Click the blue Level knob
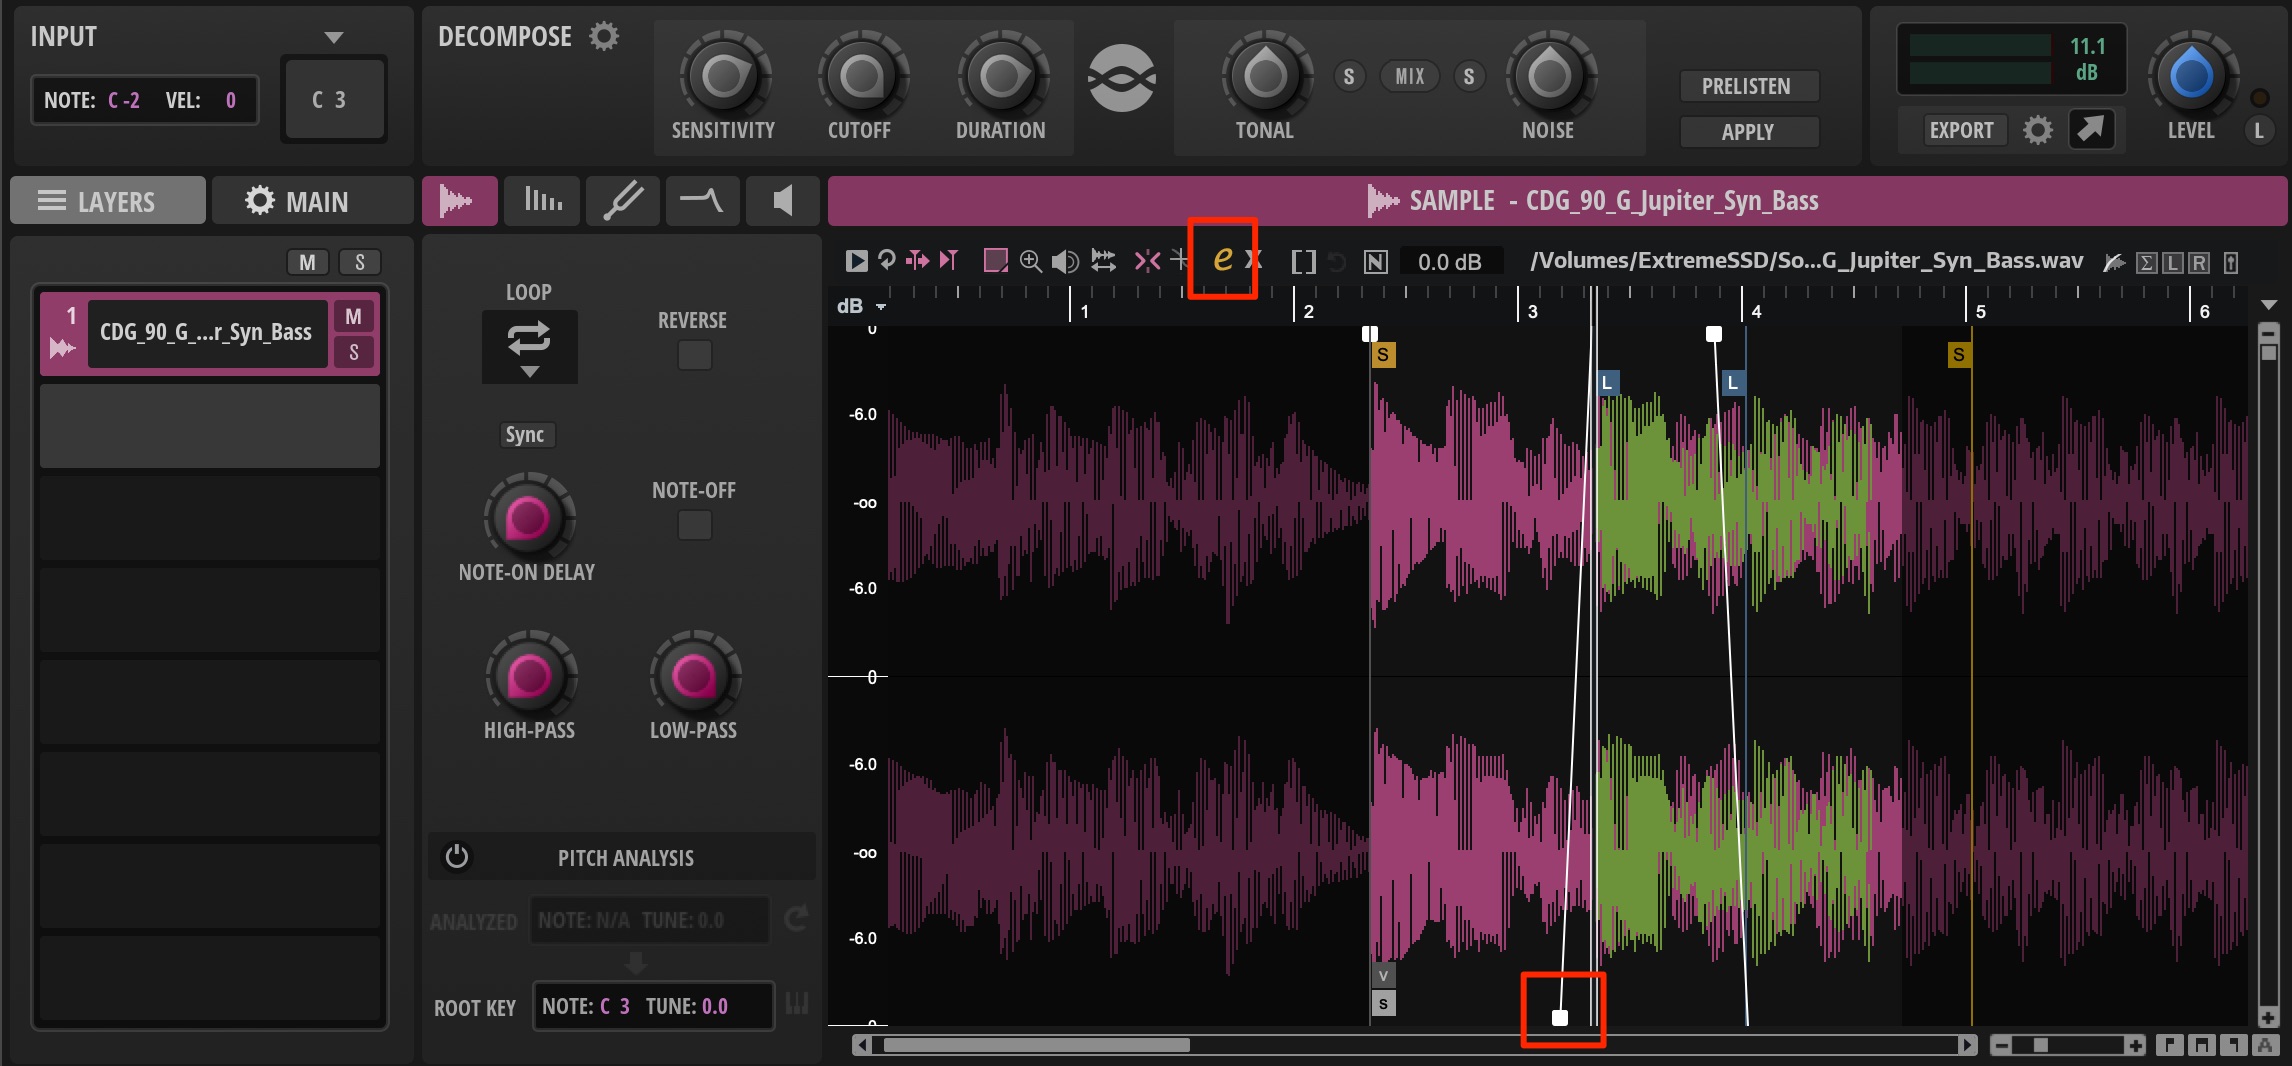Screen dimensions: 2292x1066 [2190, 76]
